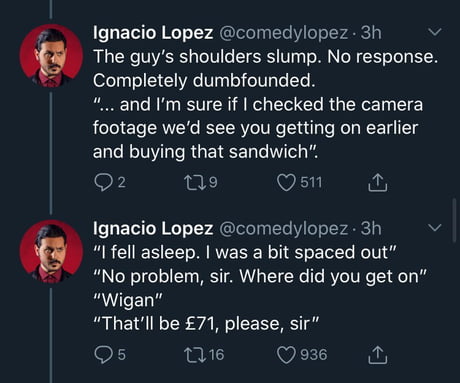460x383 pixels.
Task: Click the scrollbar thumb on the right edge
Action: coord(454,220)
